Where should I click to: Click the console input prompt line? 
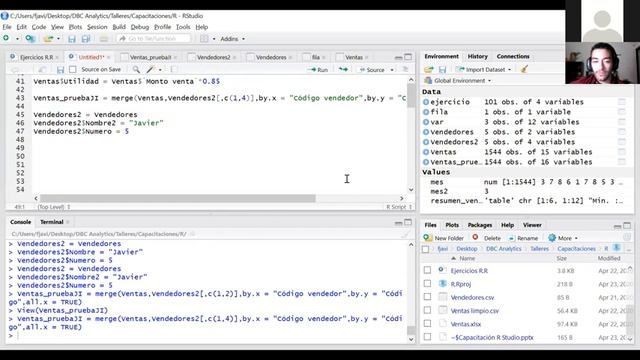coord(206,336)
